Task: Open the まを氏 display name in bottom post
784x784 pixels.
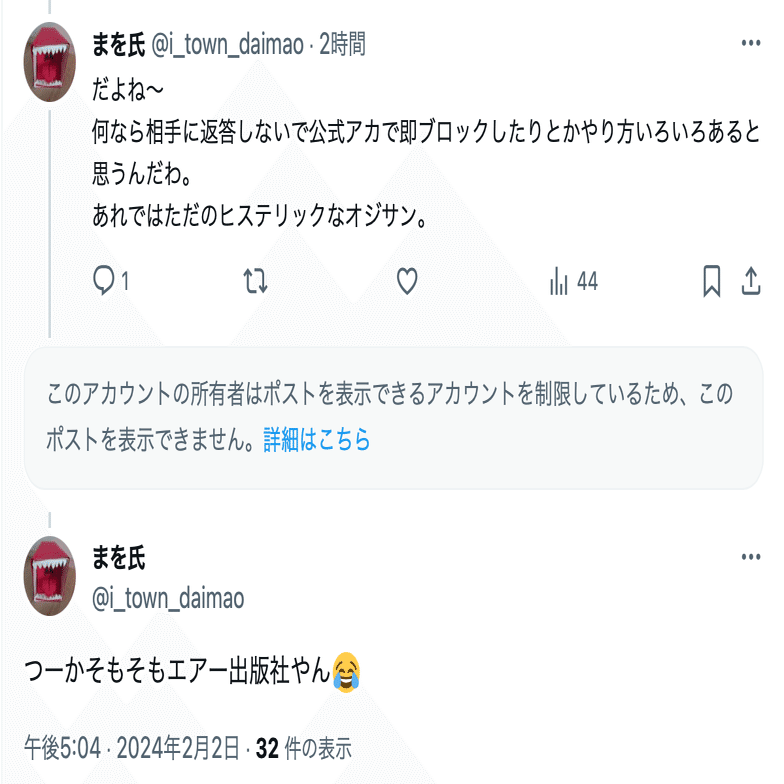Action: pyautogui.click(x=118, y=558)
